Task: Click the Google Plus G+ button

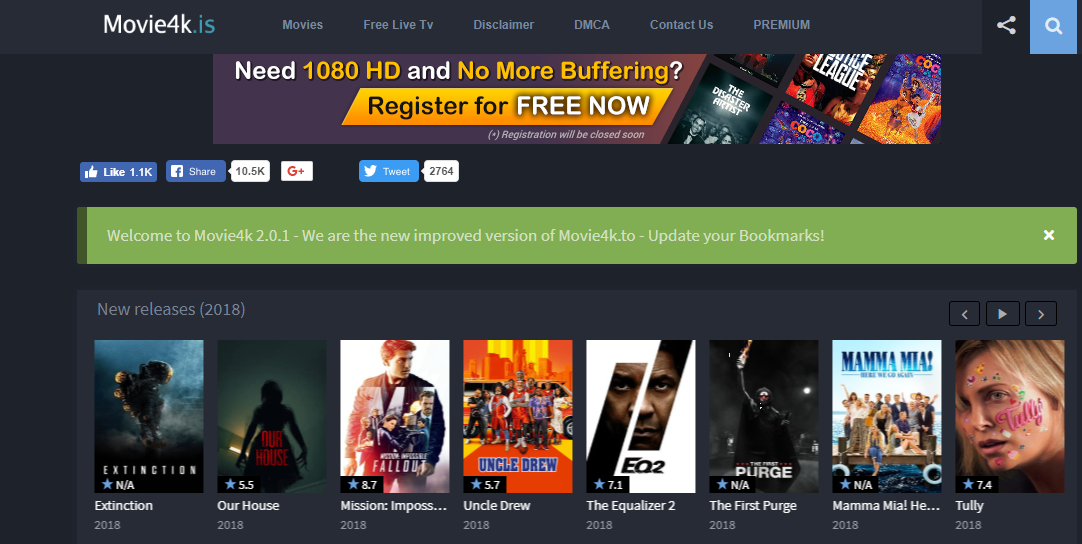Action: pos(297,171)
